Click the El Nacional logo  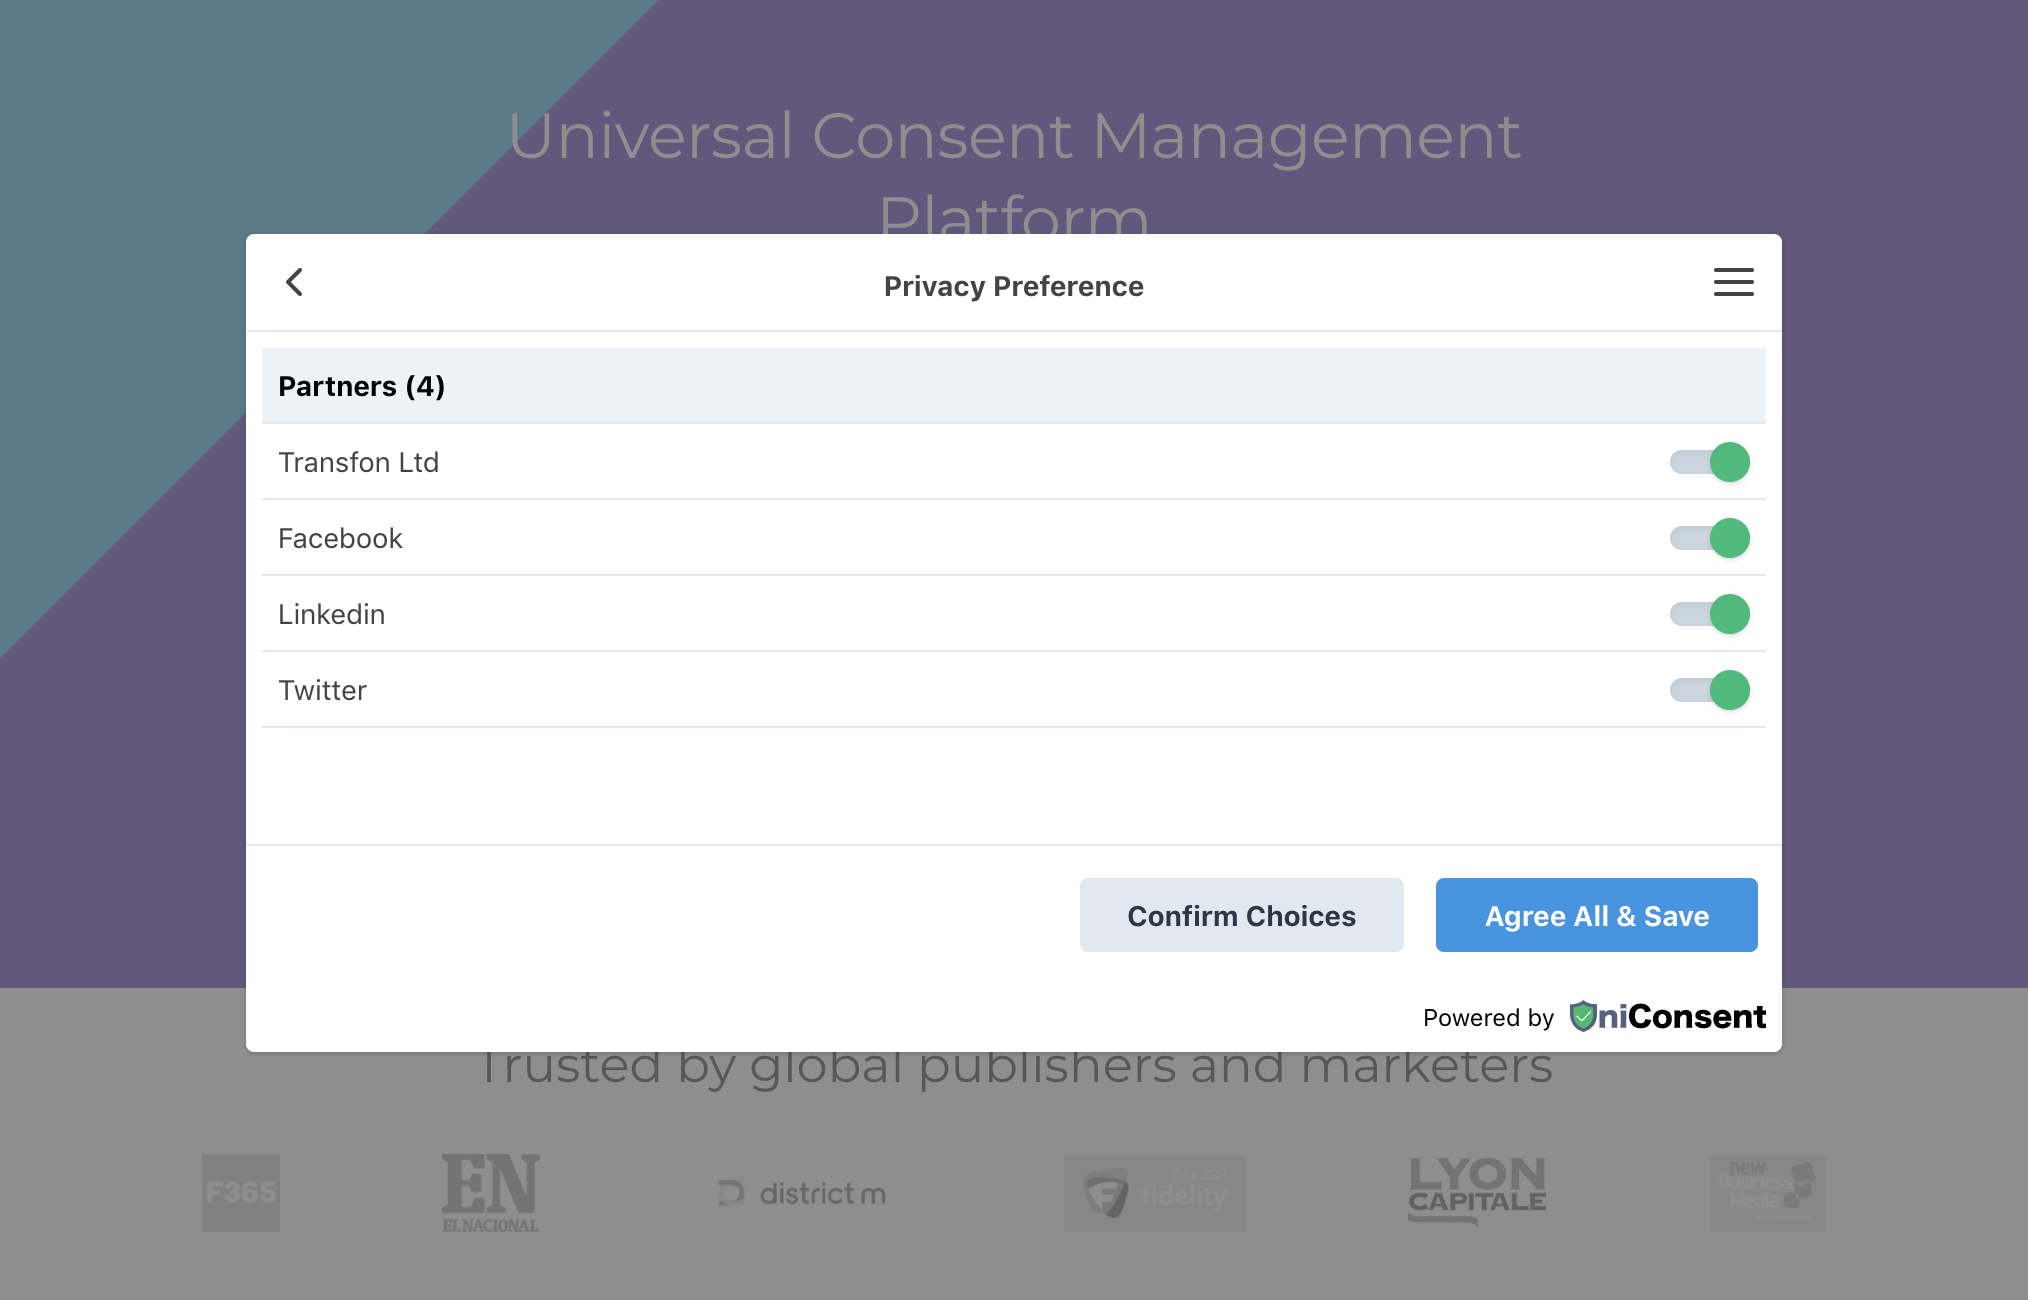(490, 1192)
